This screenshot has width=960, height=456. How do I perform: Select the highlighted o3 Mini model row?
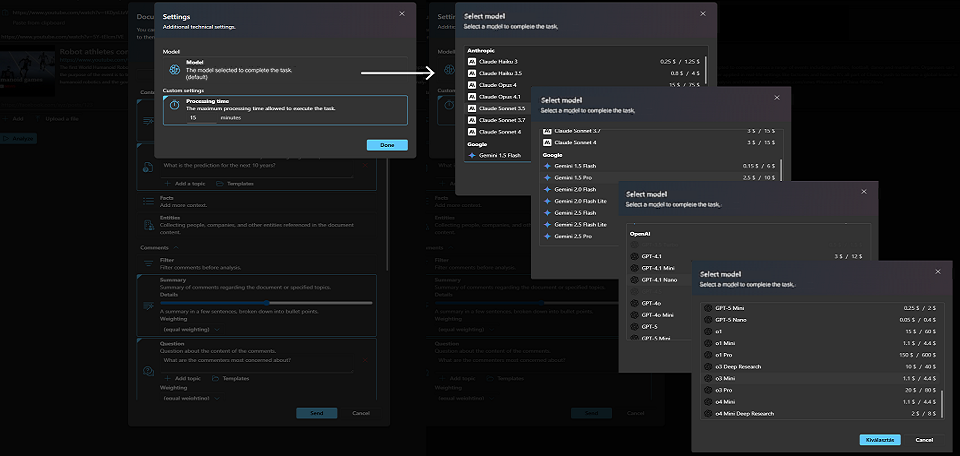pyautogui.click(x=821, y=378)
